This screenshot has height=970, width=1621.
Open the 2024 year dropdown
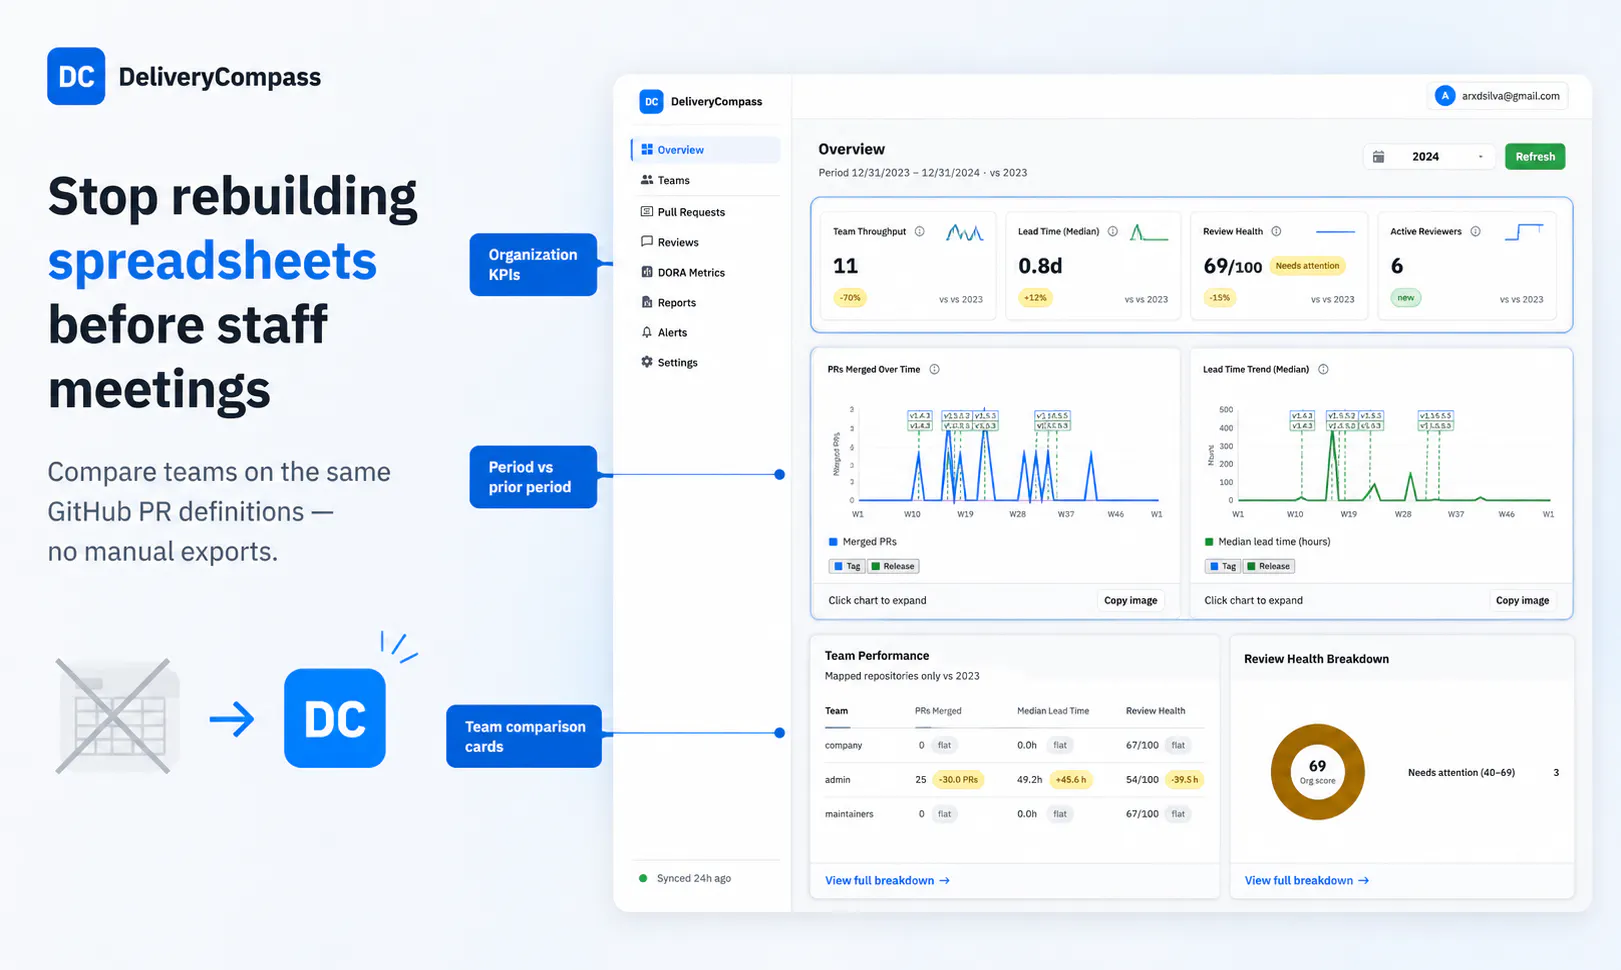(x=1429, y=157)
